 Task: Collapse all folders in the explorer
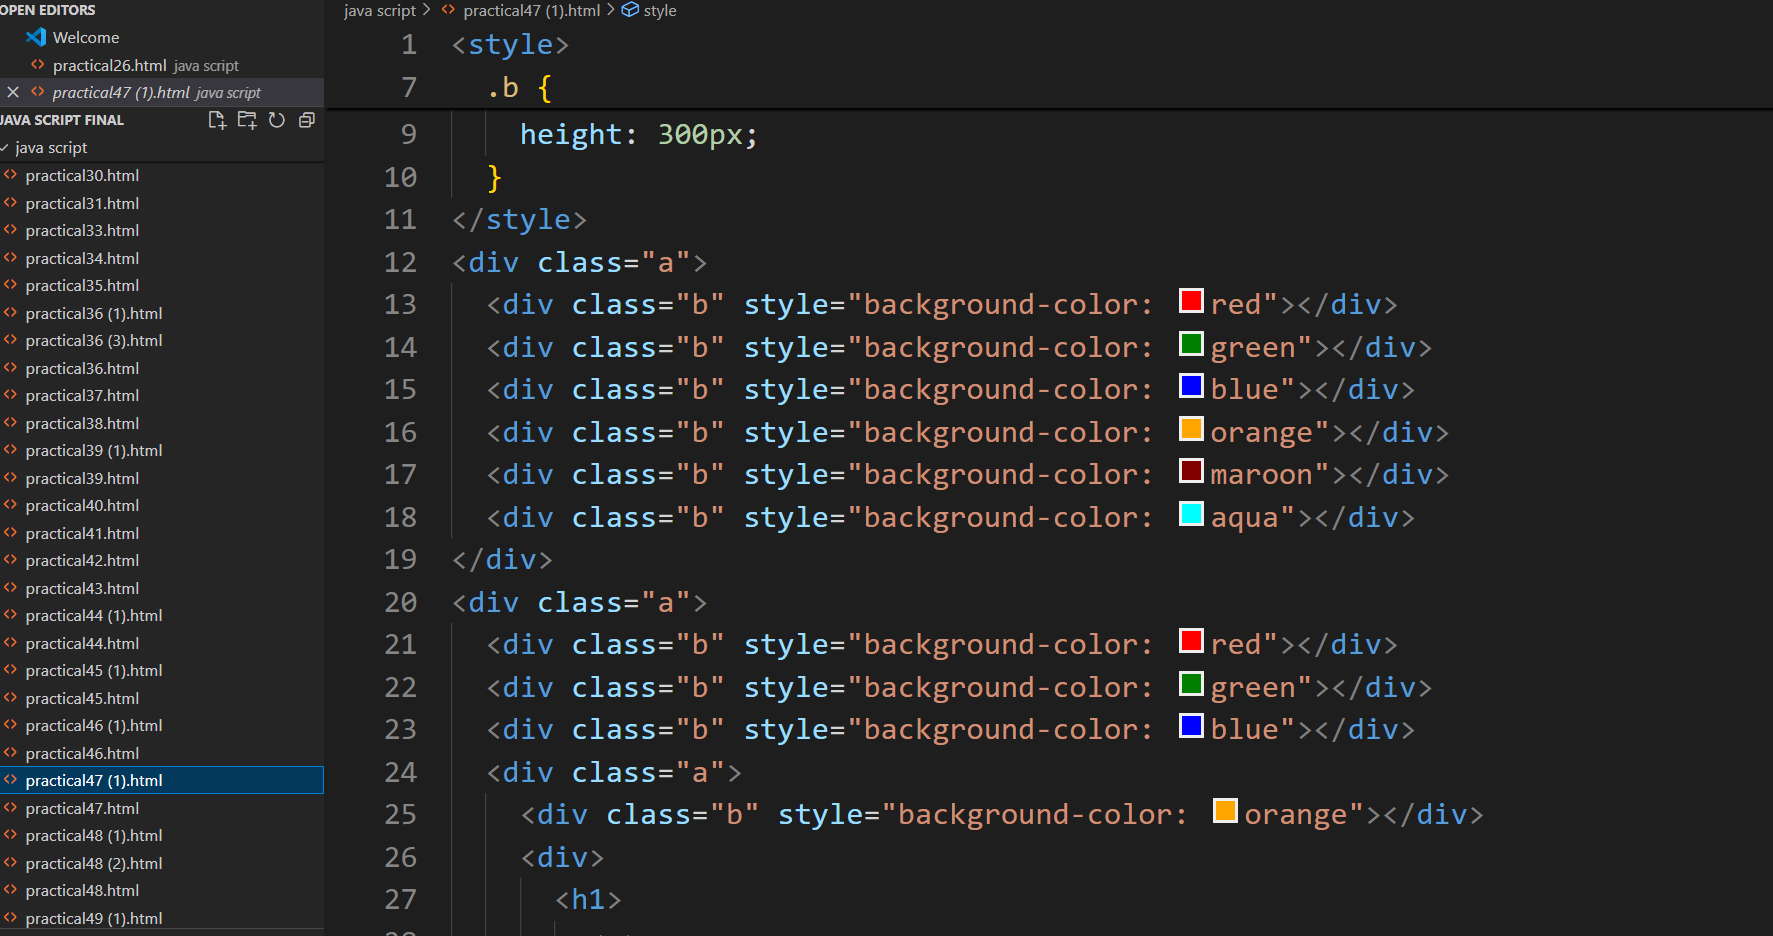pyautogui.click(x=307, y=120)
